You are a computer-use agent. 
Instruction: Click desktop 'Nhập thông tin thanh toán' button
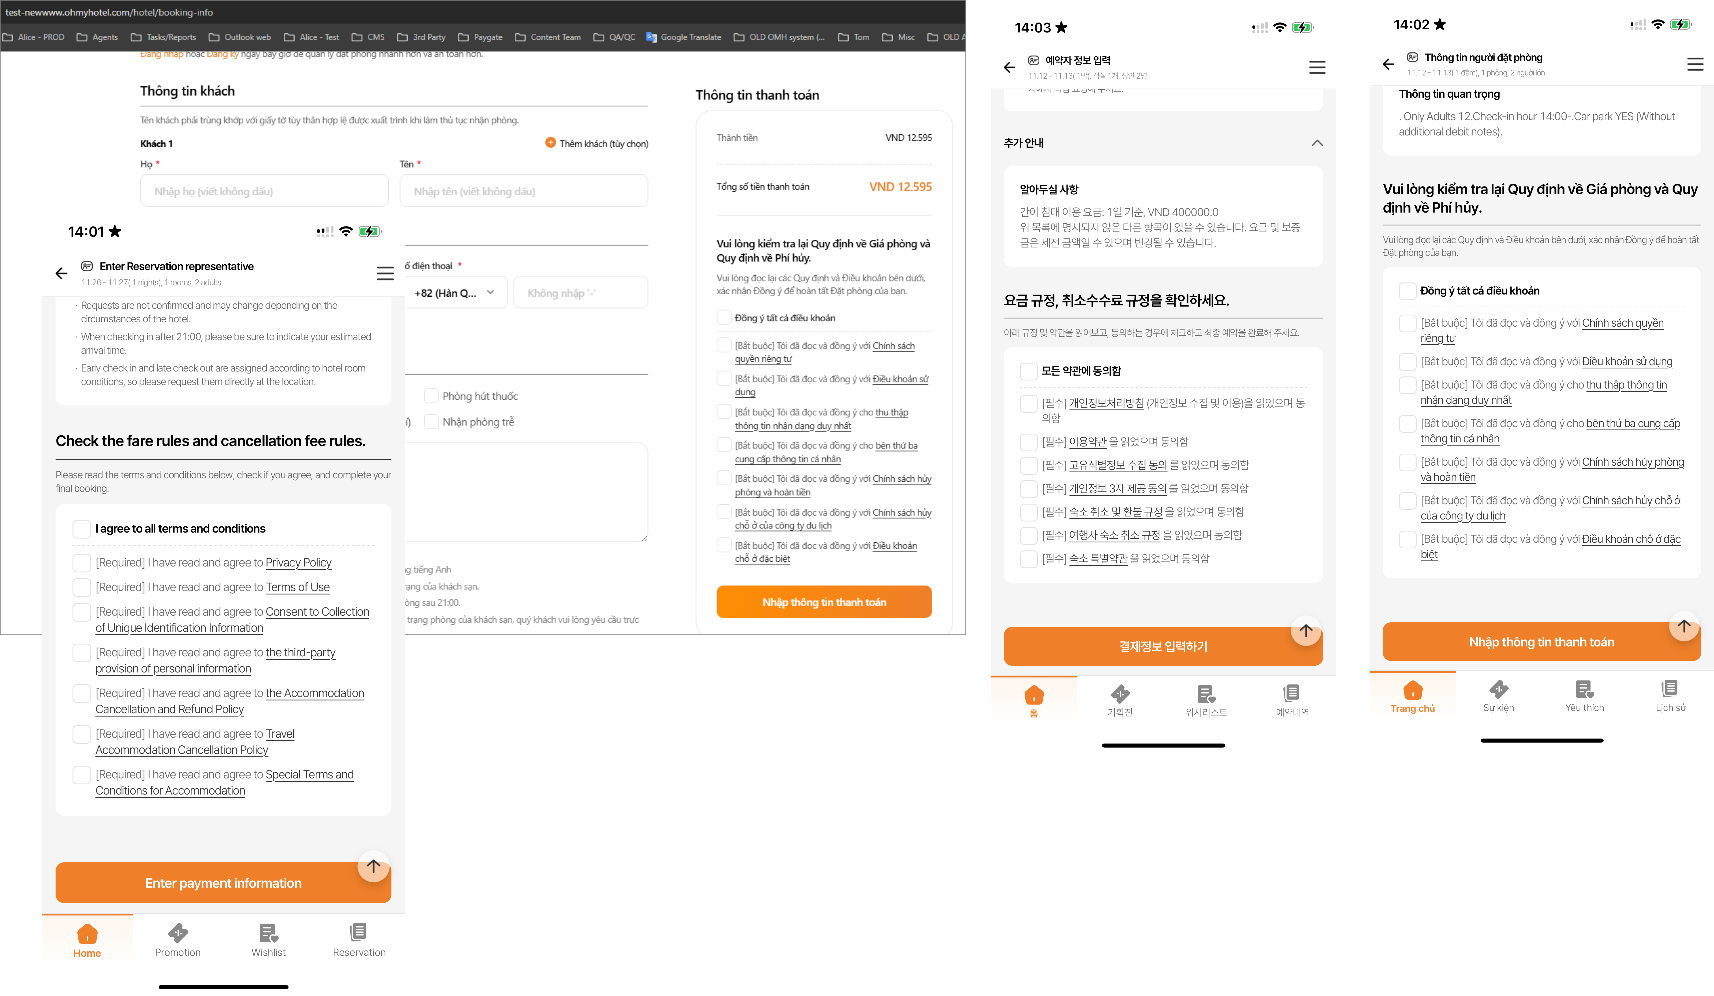(x=824, y=602)
